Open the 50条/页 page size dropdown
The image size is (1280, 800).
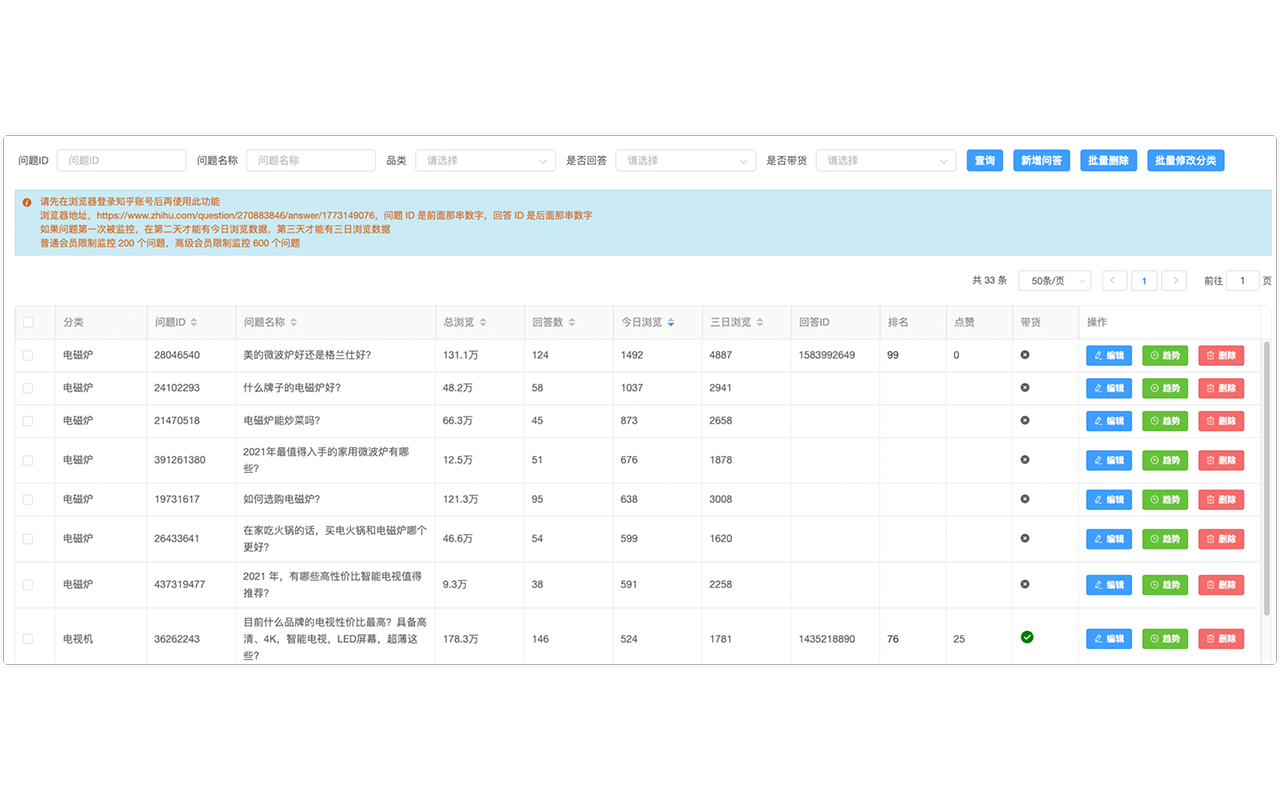pyautogui.click(x=1054, y=281)
